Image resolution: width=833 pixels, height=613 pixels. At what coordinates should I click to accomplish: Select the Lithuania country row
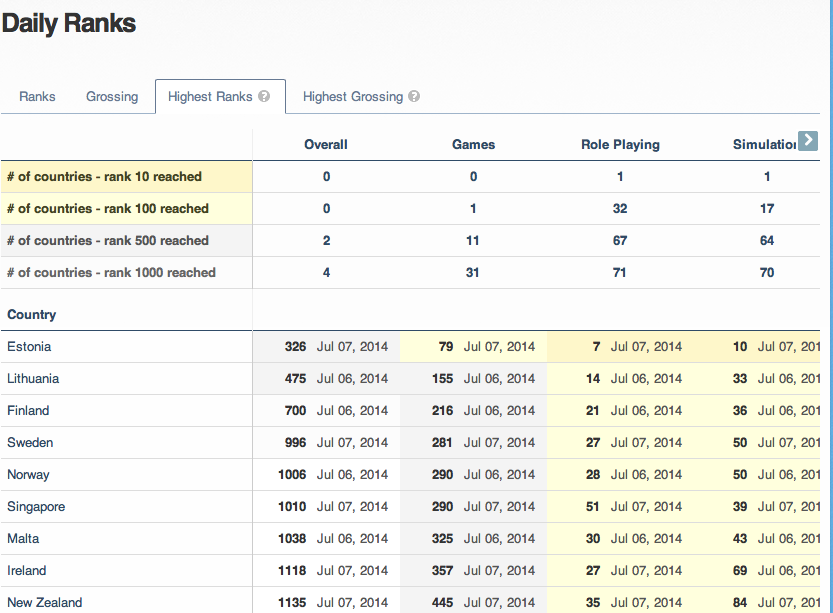(x=33, y=379)
